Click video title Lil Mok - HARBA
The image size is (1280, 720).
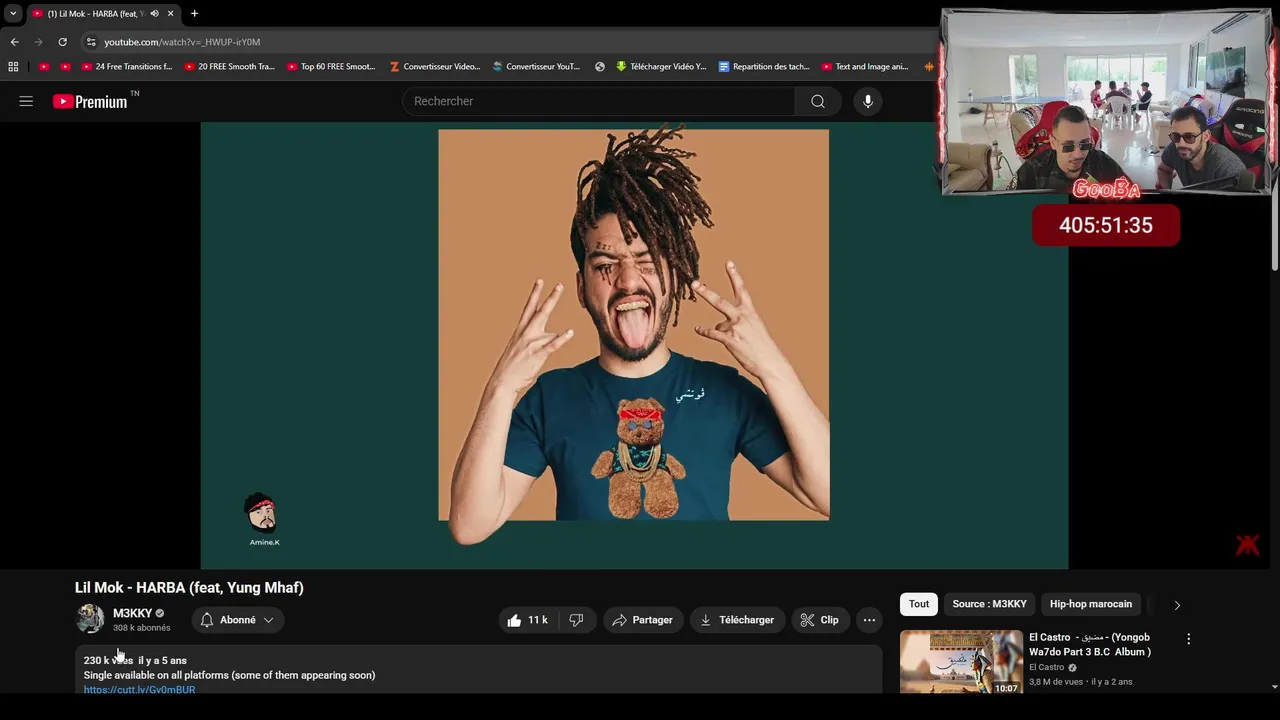tap(189, 588)
